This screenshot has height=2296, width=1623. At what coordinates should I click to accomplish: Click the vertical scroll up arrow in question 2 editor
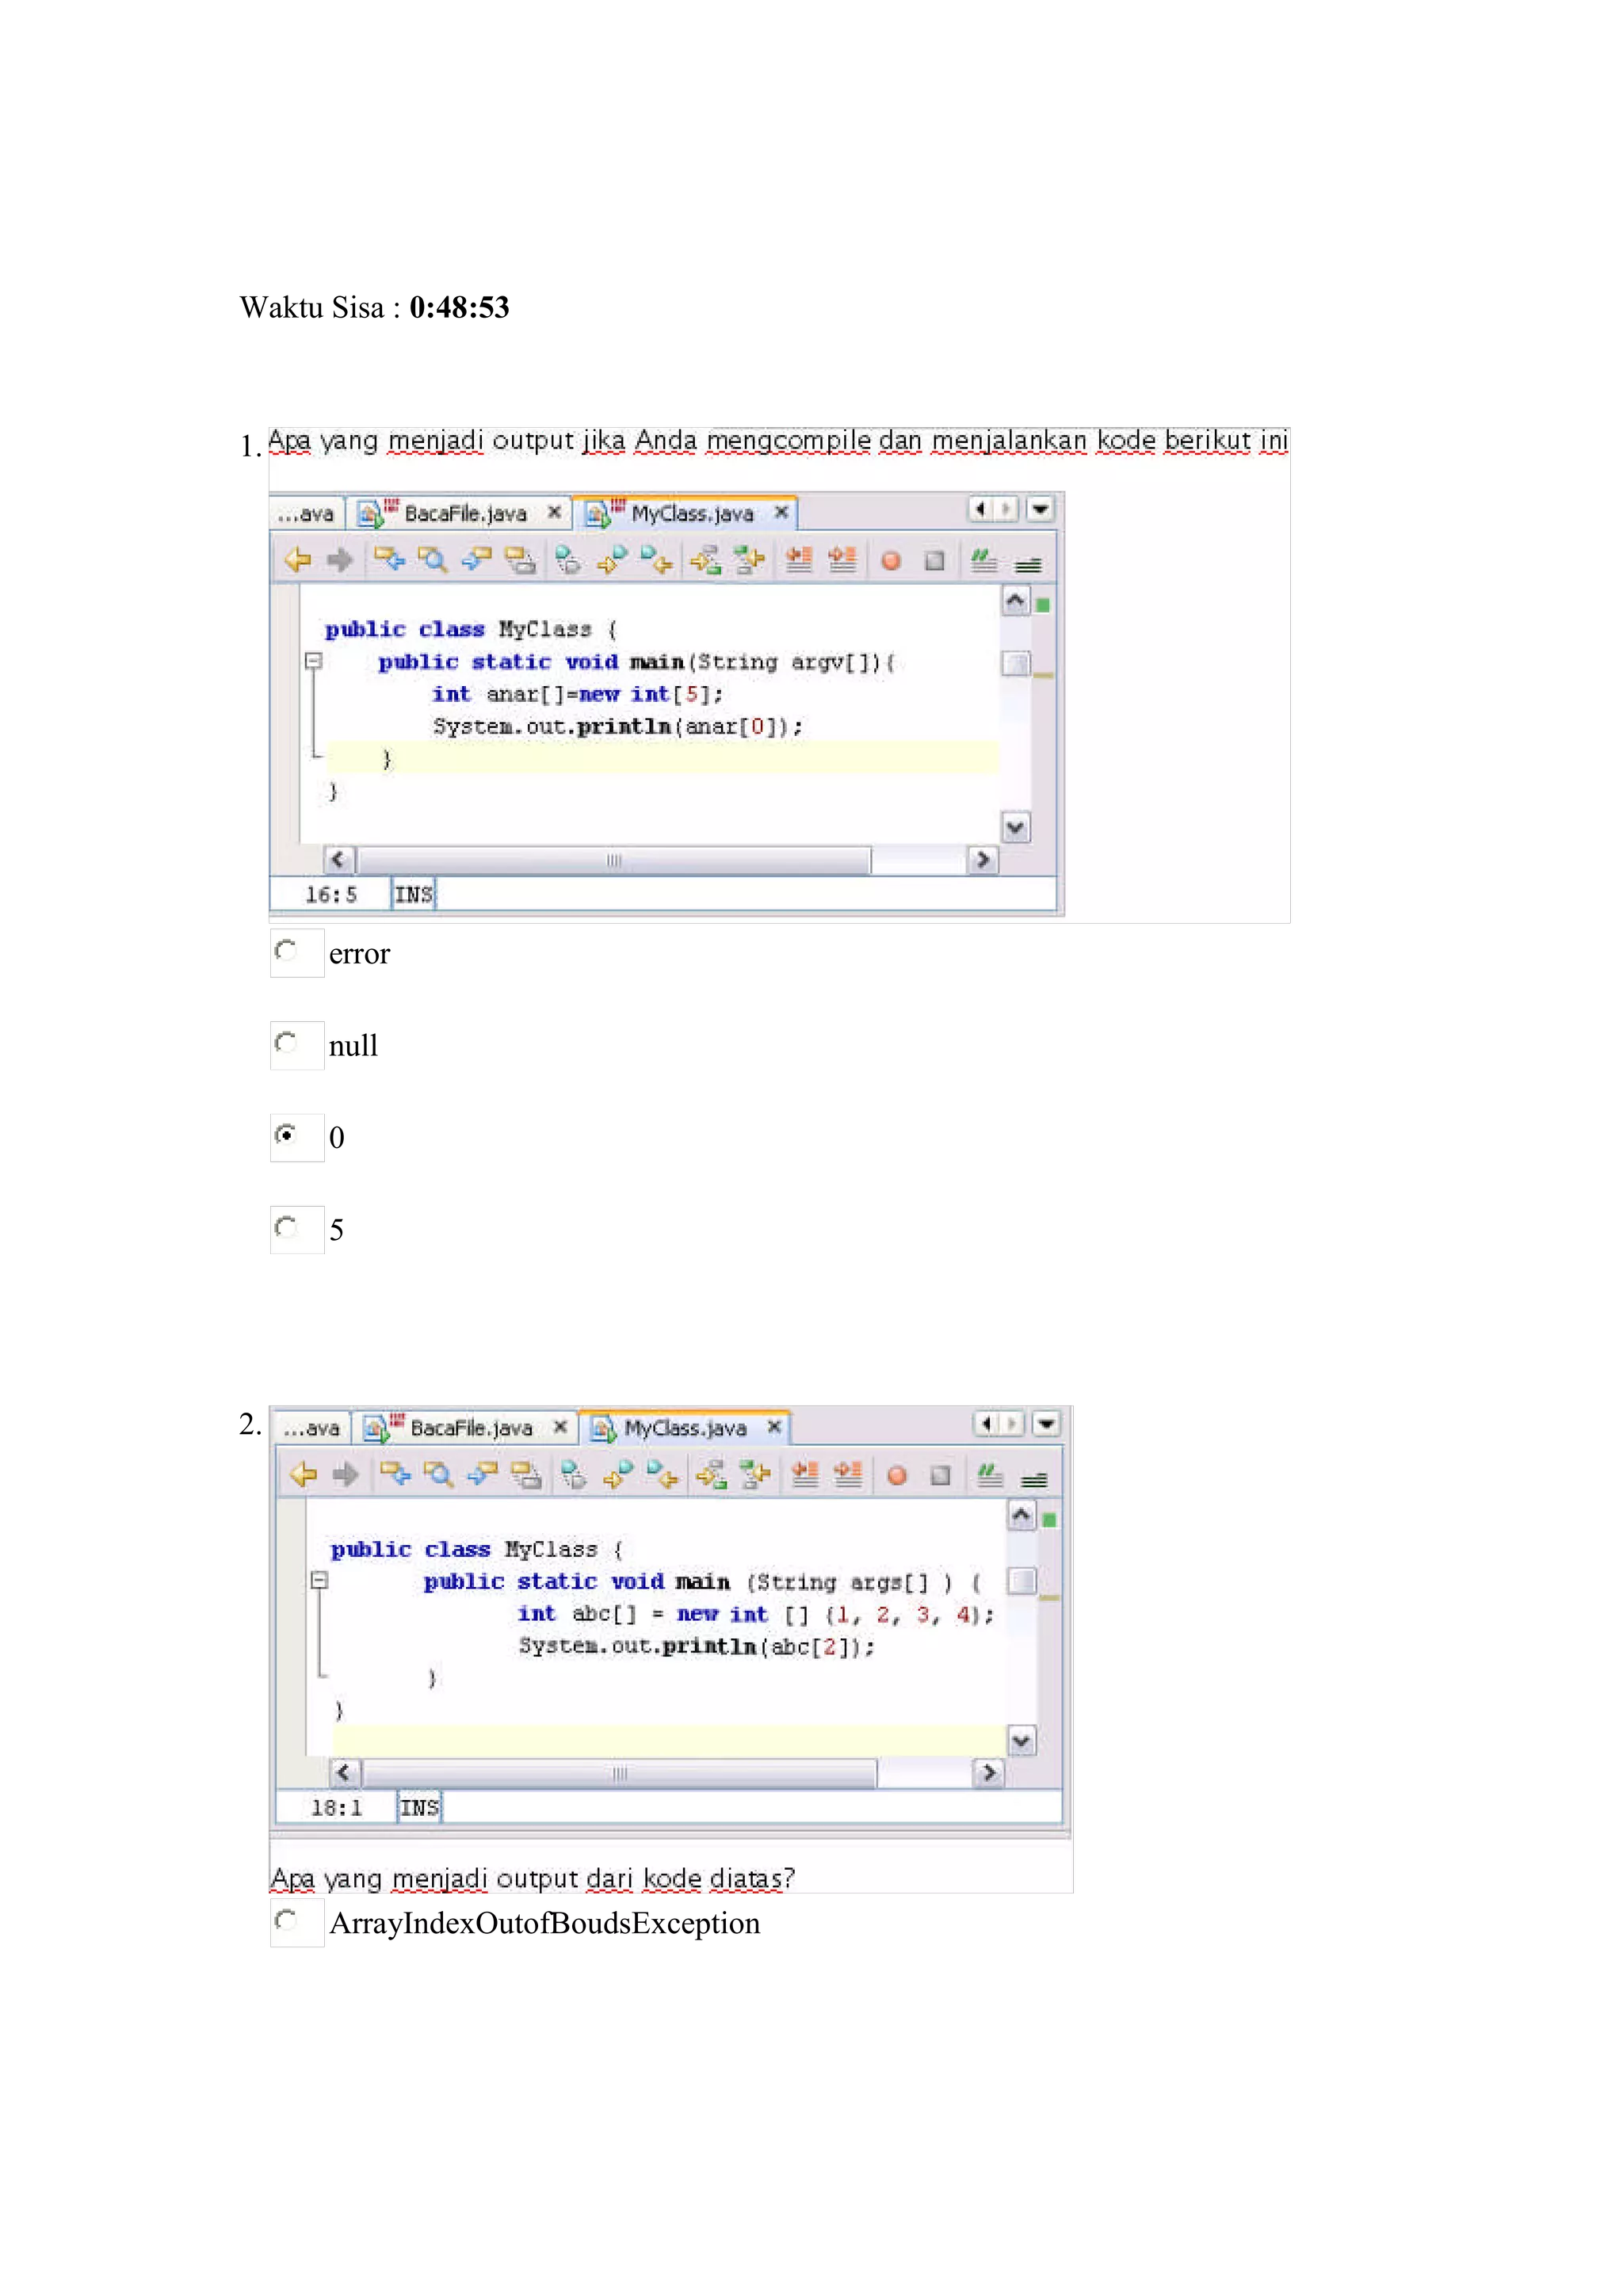(1021, 1515)
